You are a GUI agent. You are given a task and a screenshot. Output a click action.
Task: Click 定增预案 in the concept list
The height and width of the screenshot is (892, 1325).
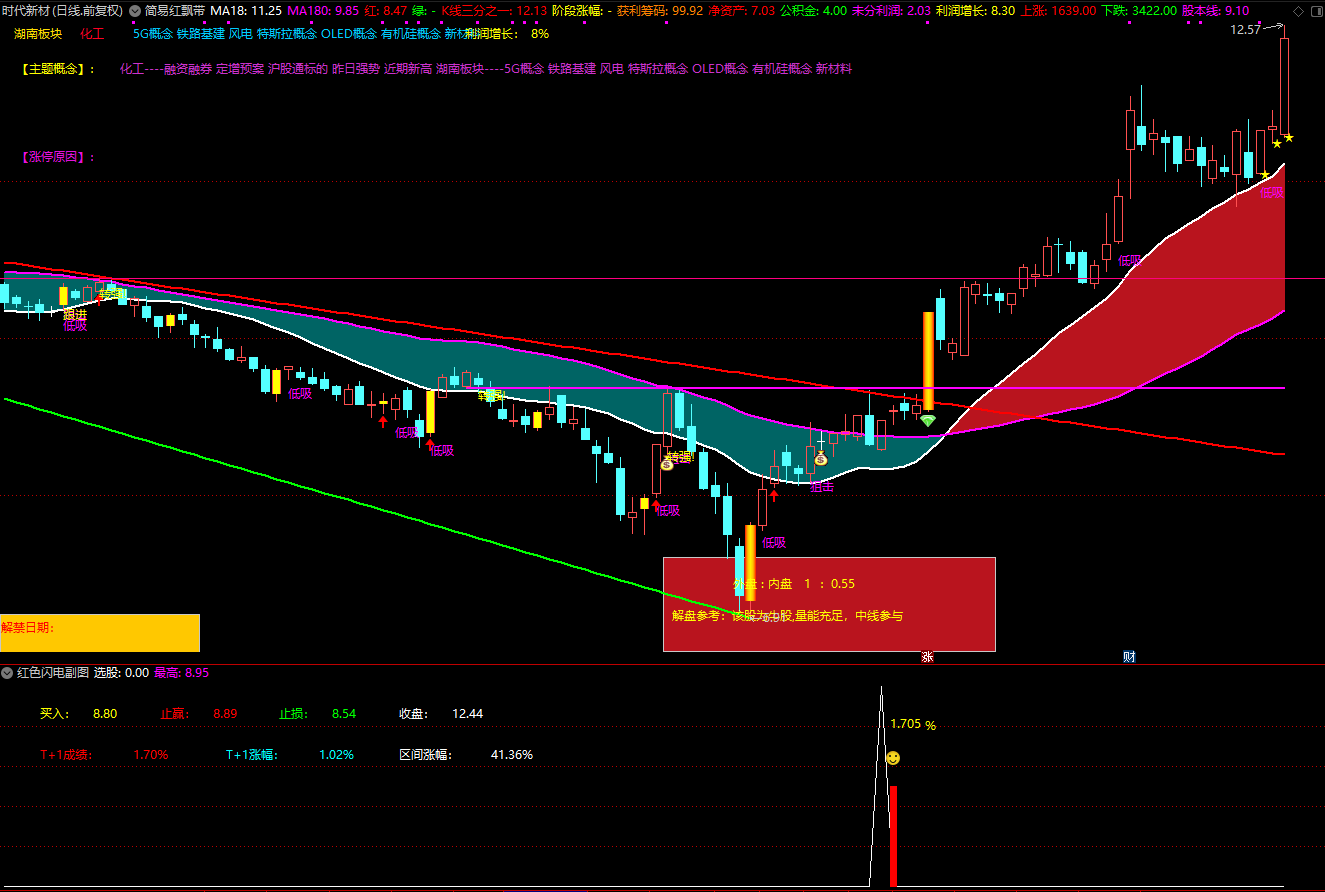(x=240, y=69)
